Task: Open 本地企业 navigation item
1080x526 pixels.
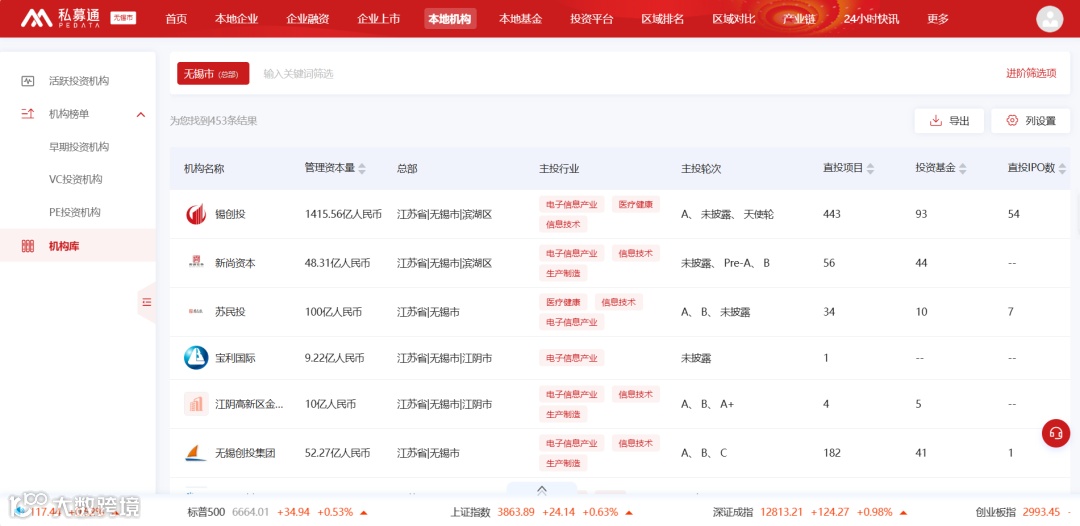Action: coord(236,19)
